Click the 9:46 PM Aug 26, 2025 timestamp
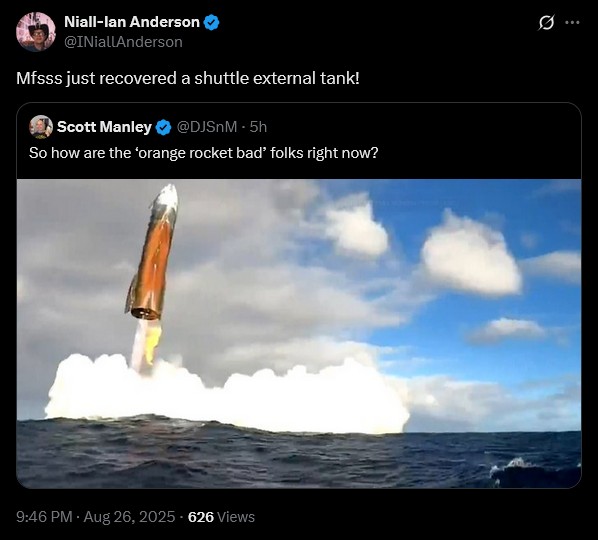Viewport: 598px width, 540px height. 95,517
